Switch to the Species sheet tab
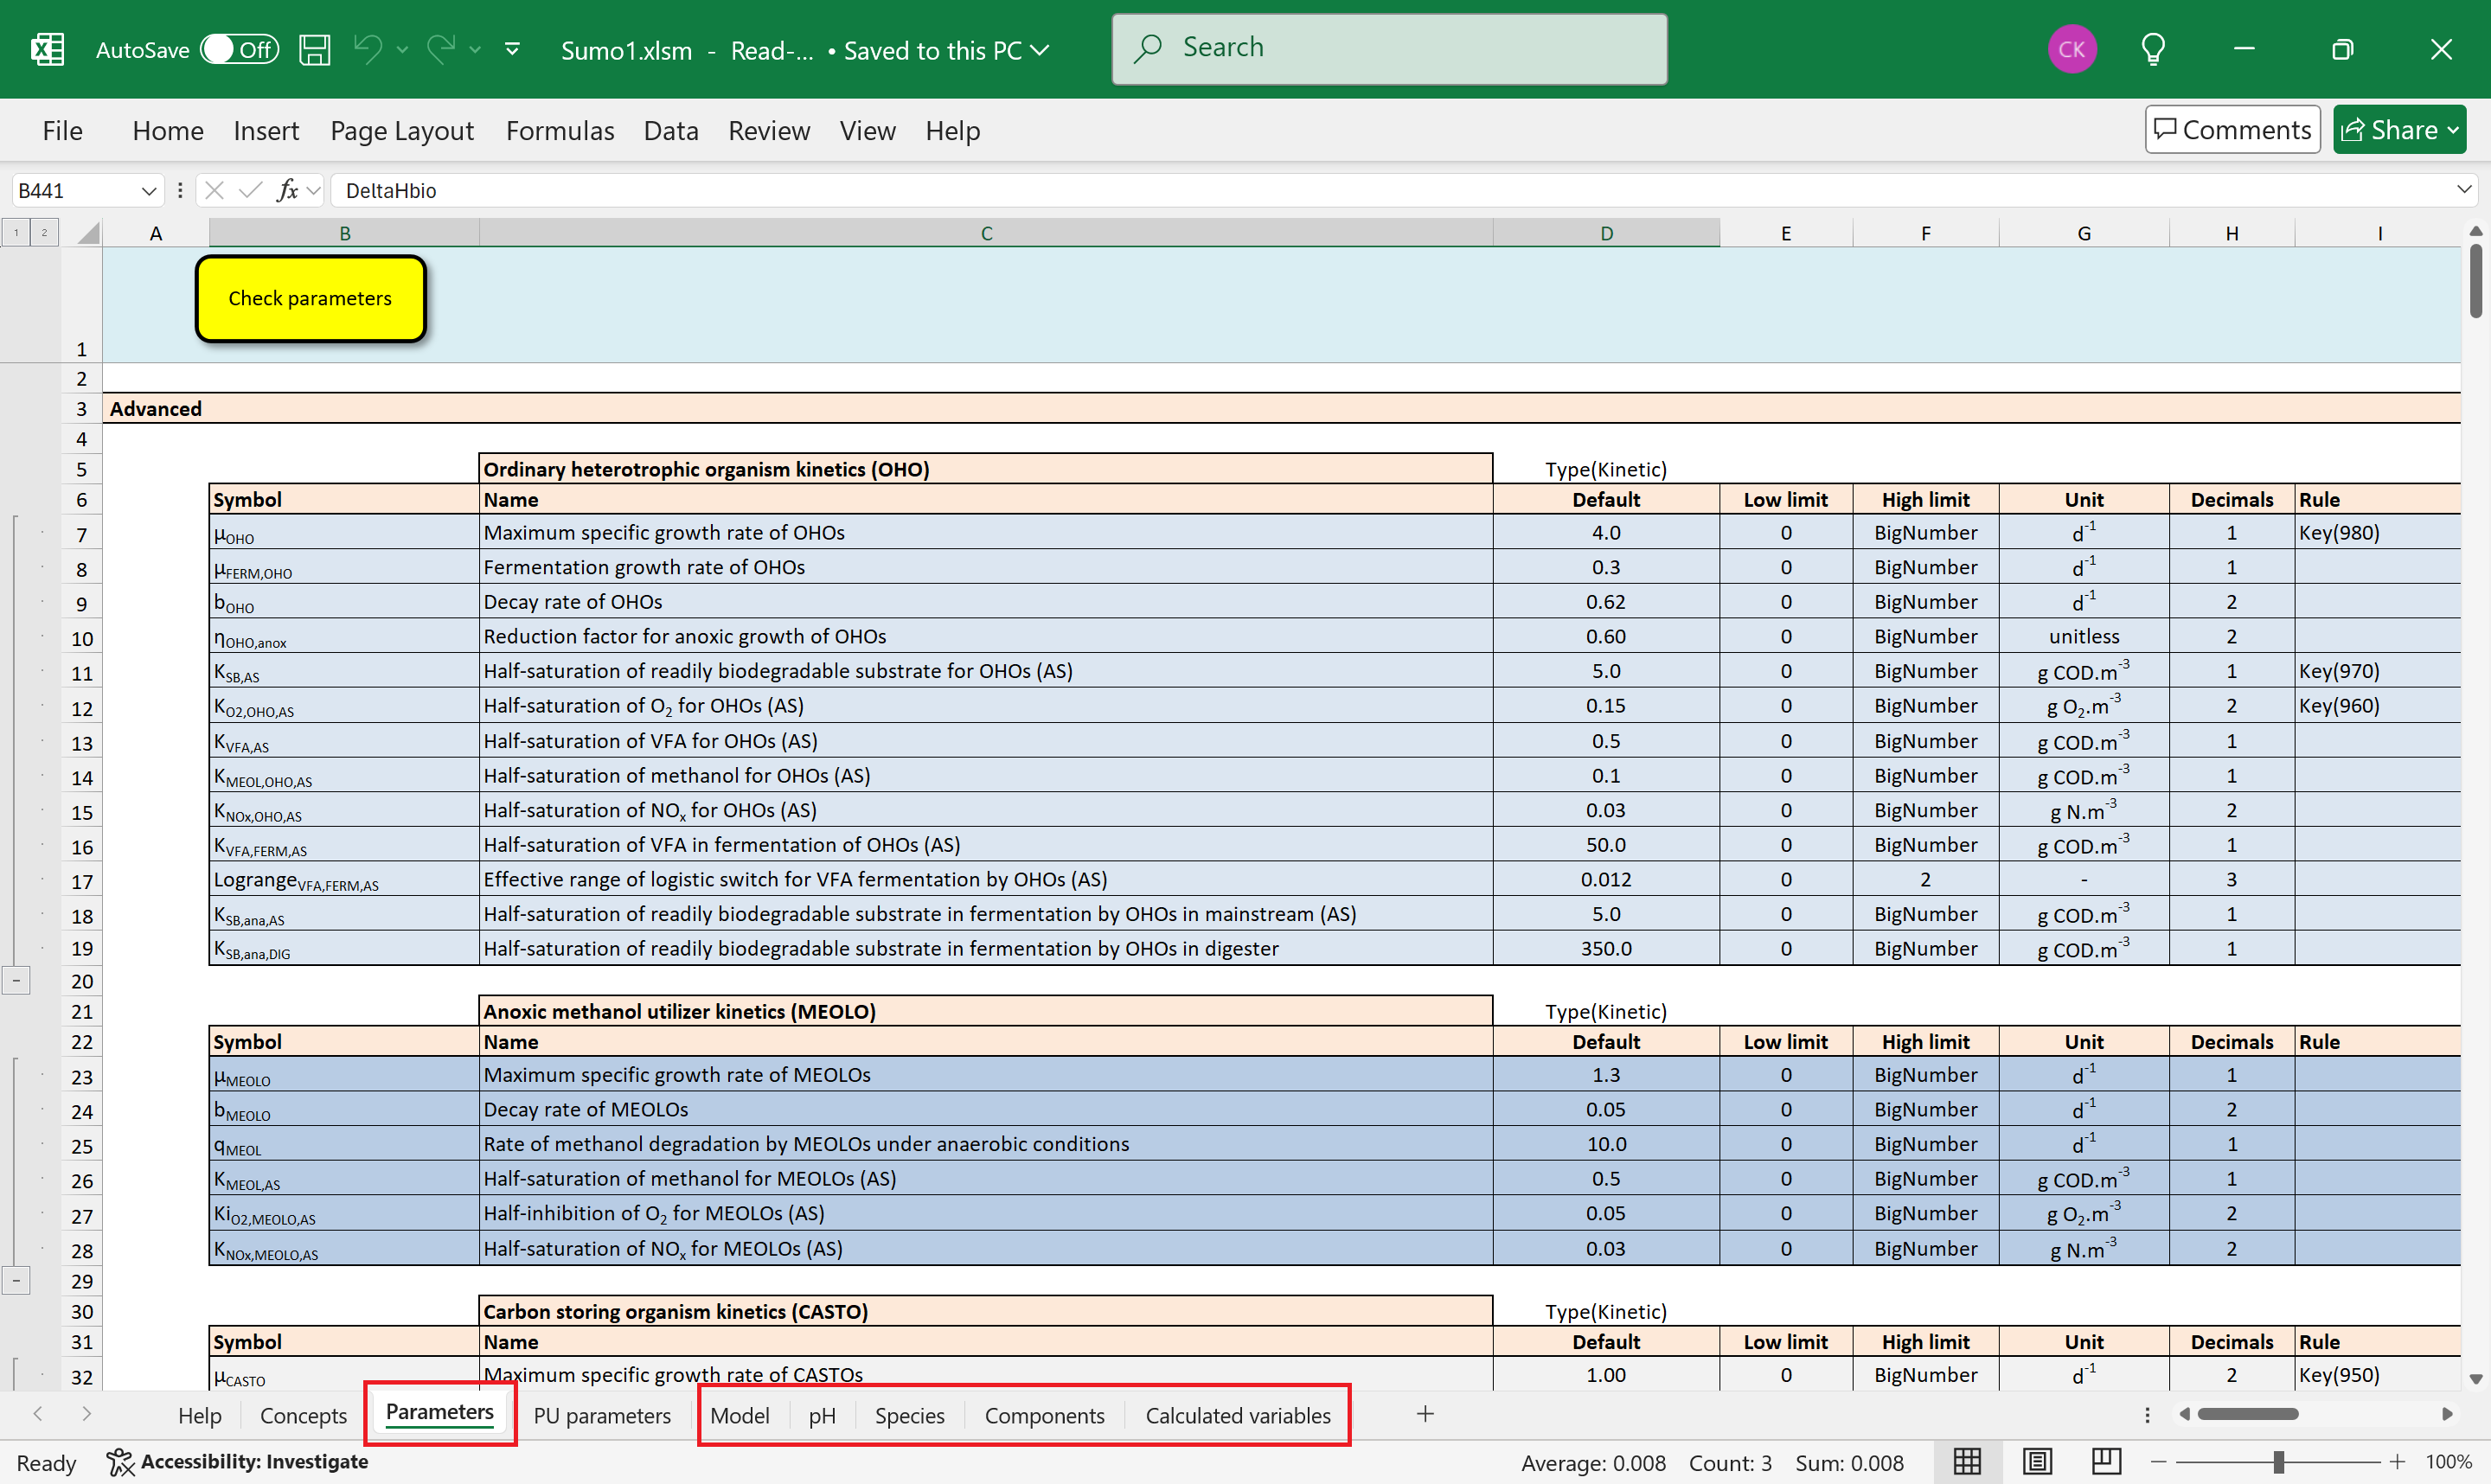This screenshot has width=2491, height=1484. point(910,1415)
